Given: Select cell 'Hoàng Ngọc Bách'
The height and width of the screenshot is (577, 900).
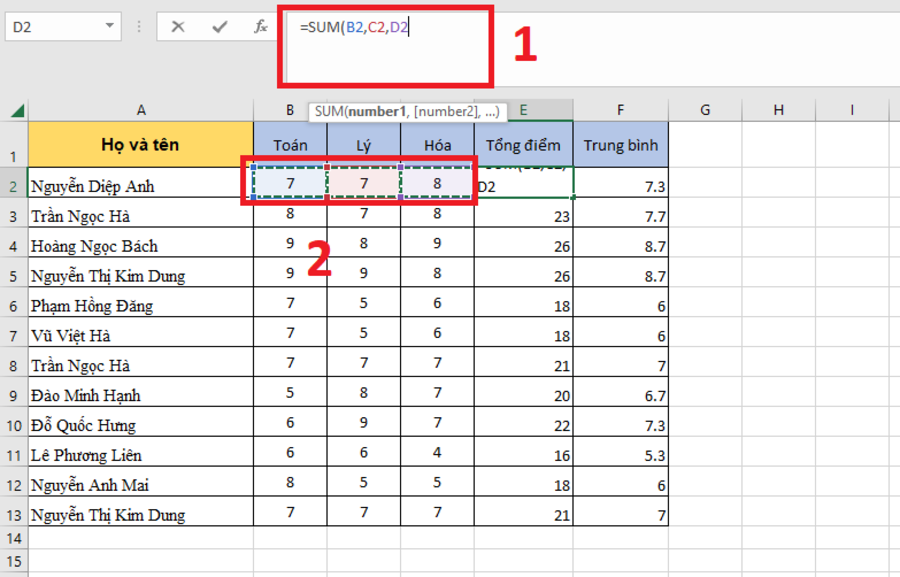Looking at the screenshot, I should pyautogui.click(x=141, y=242).
